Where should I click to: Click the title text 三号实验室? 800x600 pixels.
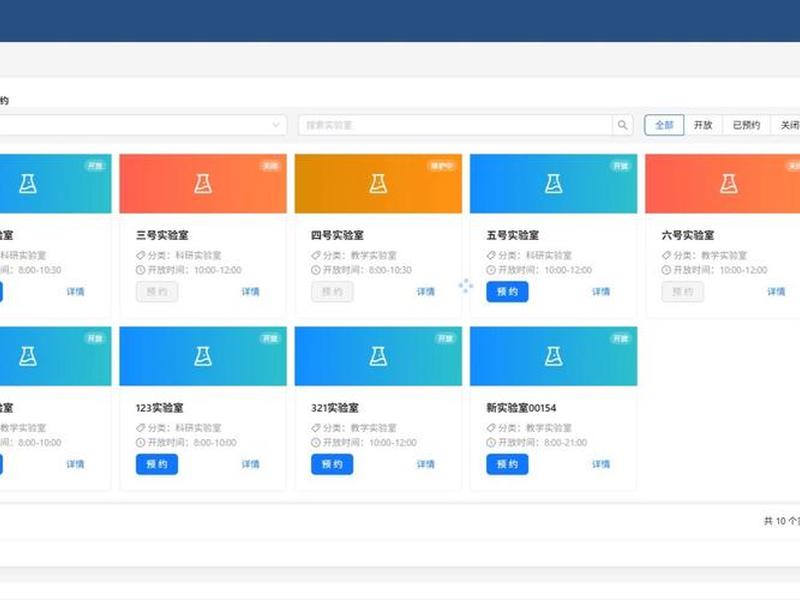(x=162, y=235)
